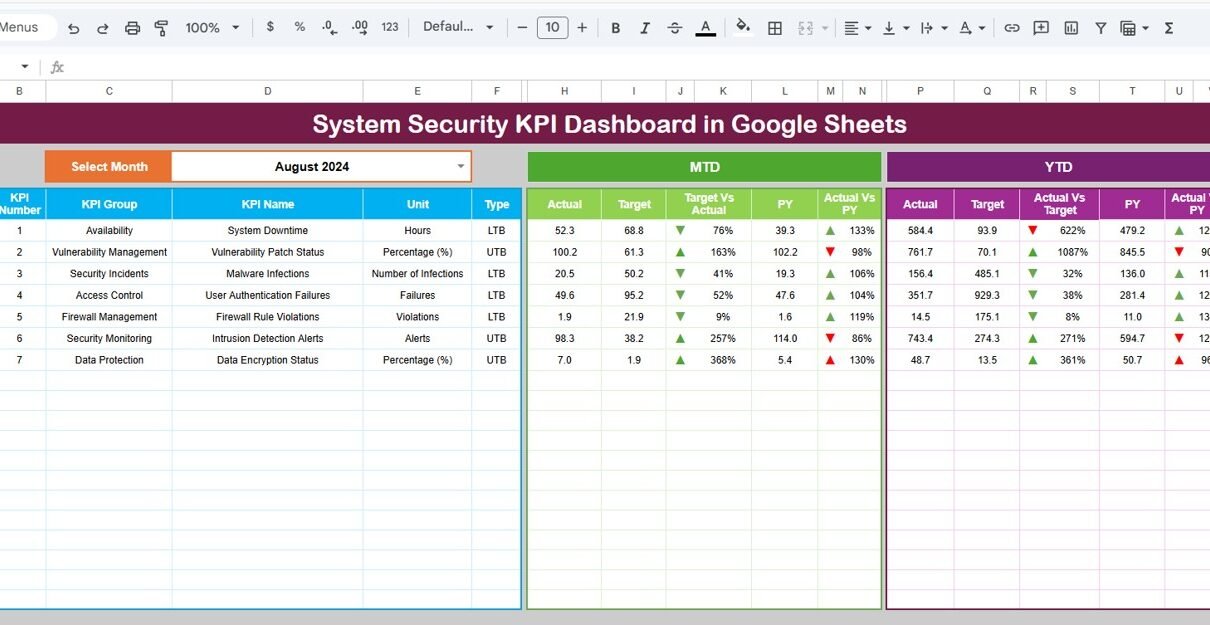Toggle bold formatting
The width and height of the screenshot is (1210, 625).
pos(616,28)
